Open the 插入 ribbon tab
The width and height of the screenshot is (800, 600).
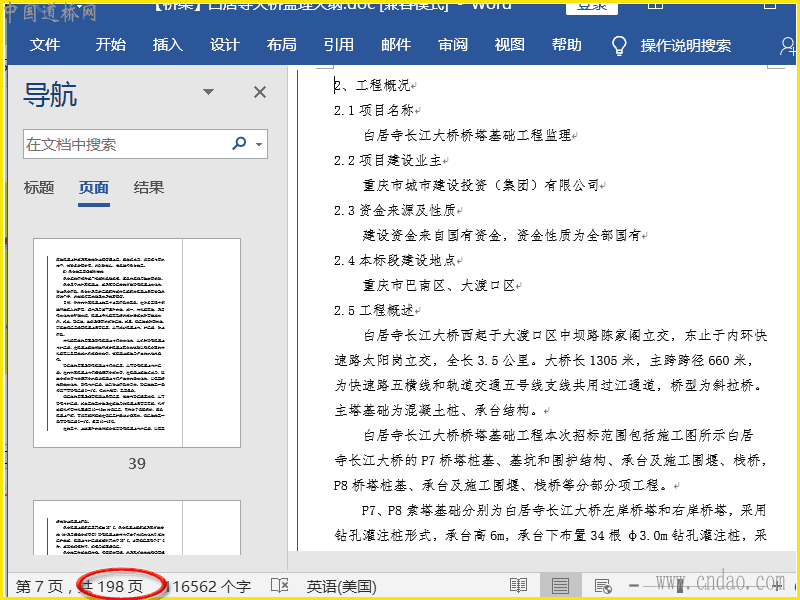pos(167,45)
